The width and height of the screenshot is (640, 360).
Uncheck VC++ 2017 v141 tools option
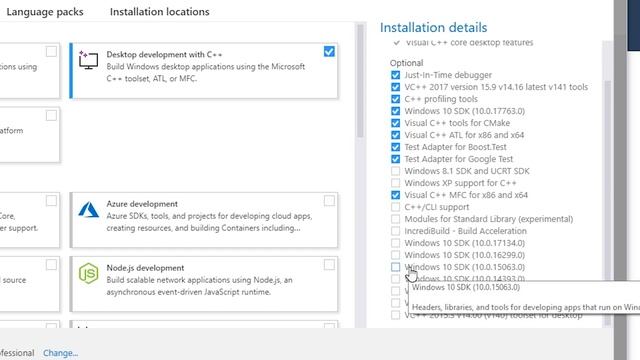tap(395, 87)
